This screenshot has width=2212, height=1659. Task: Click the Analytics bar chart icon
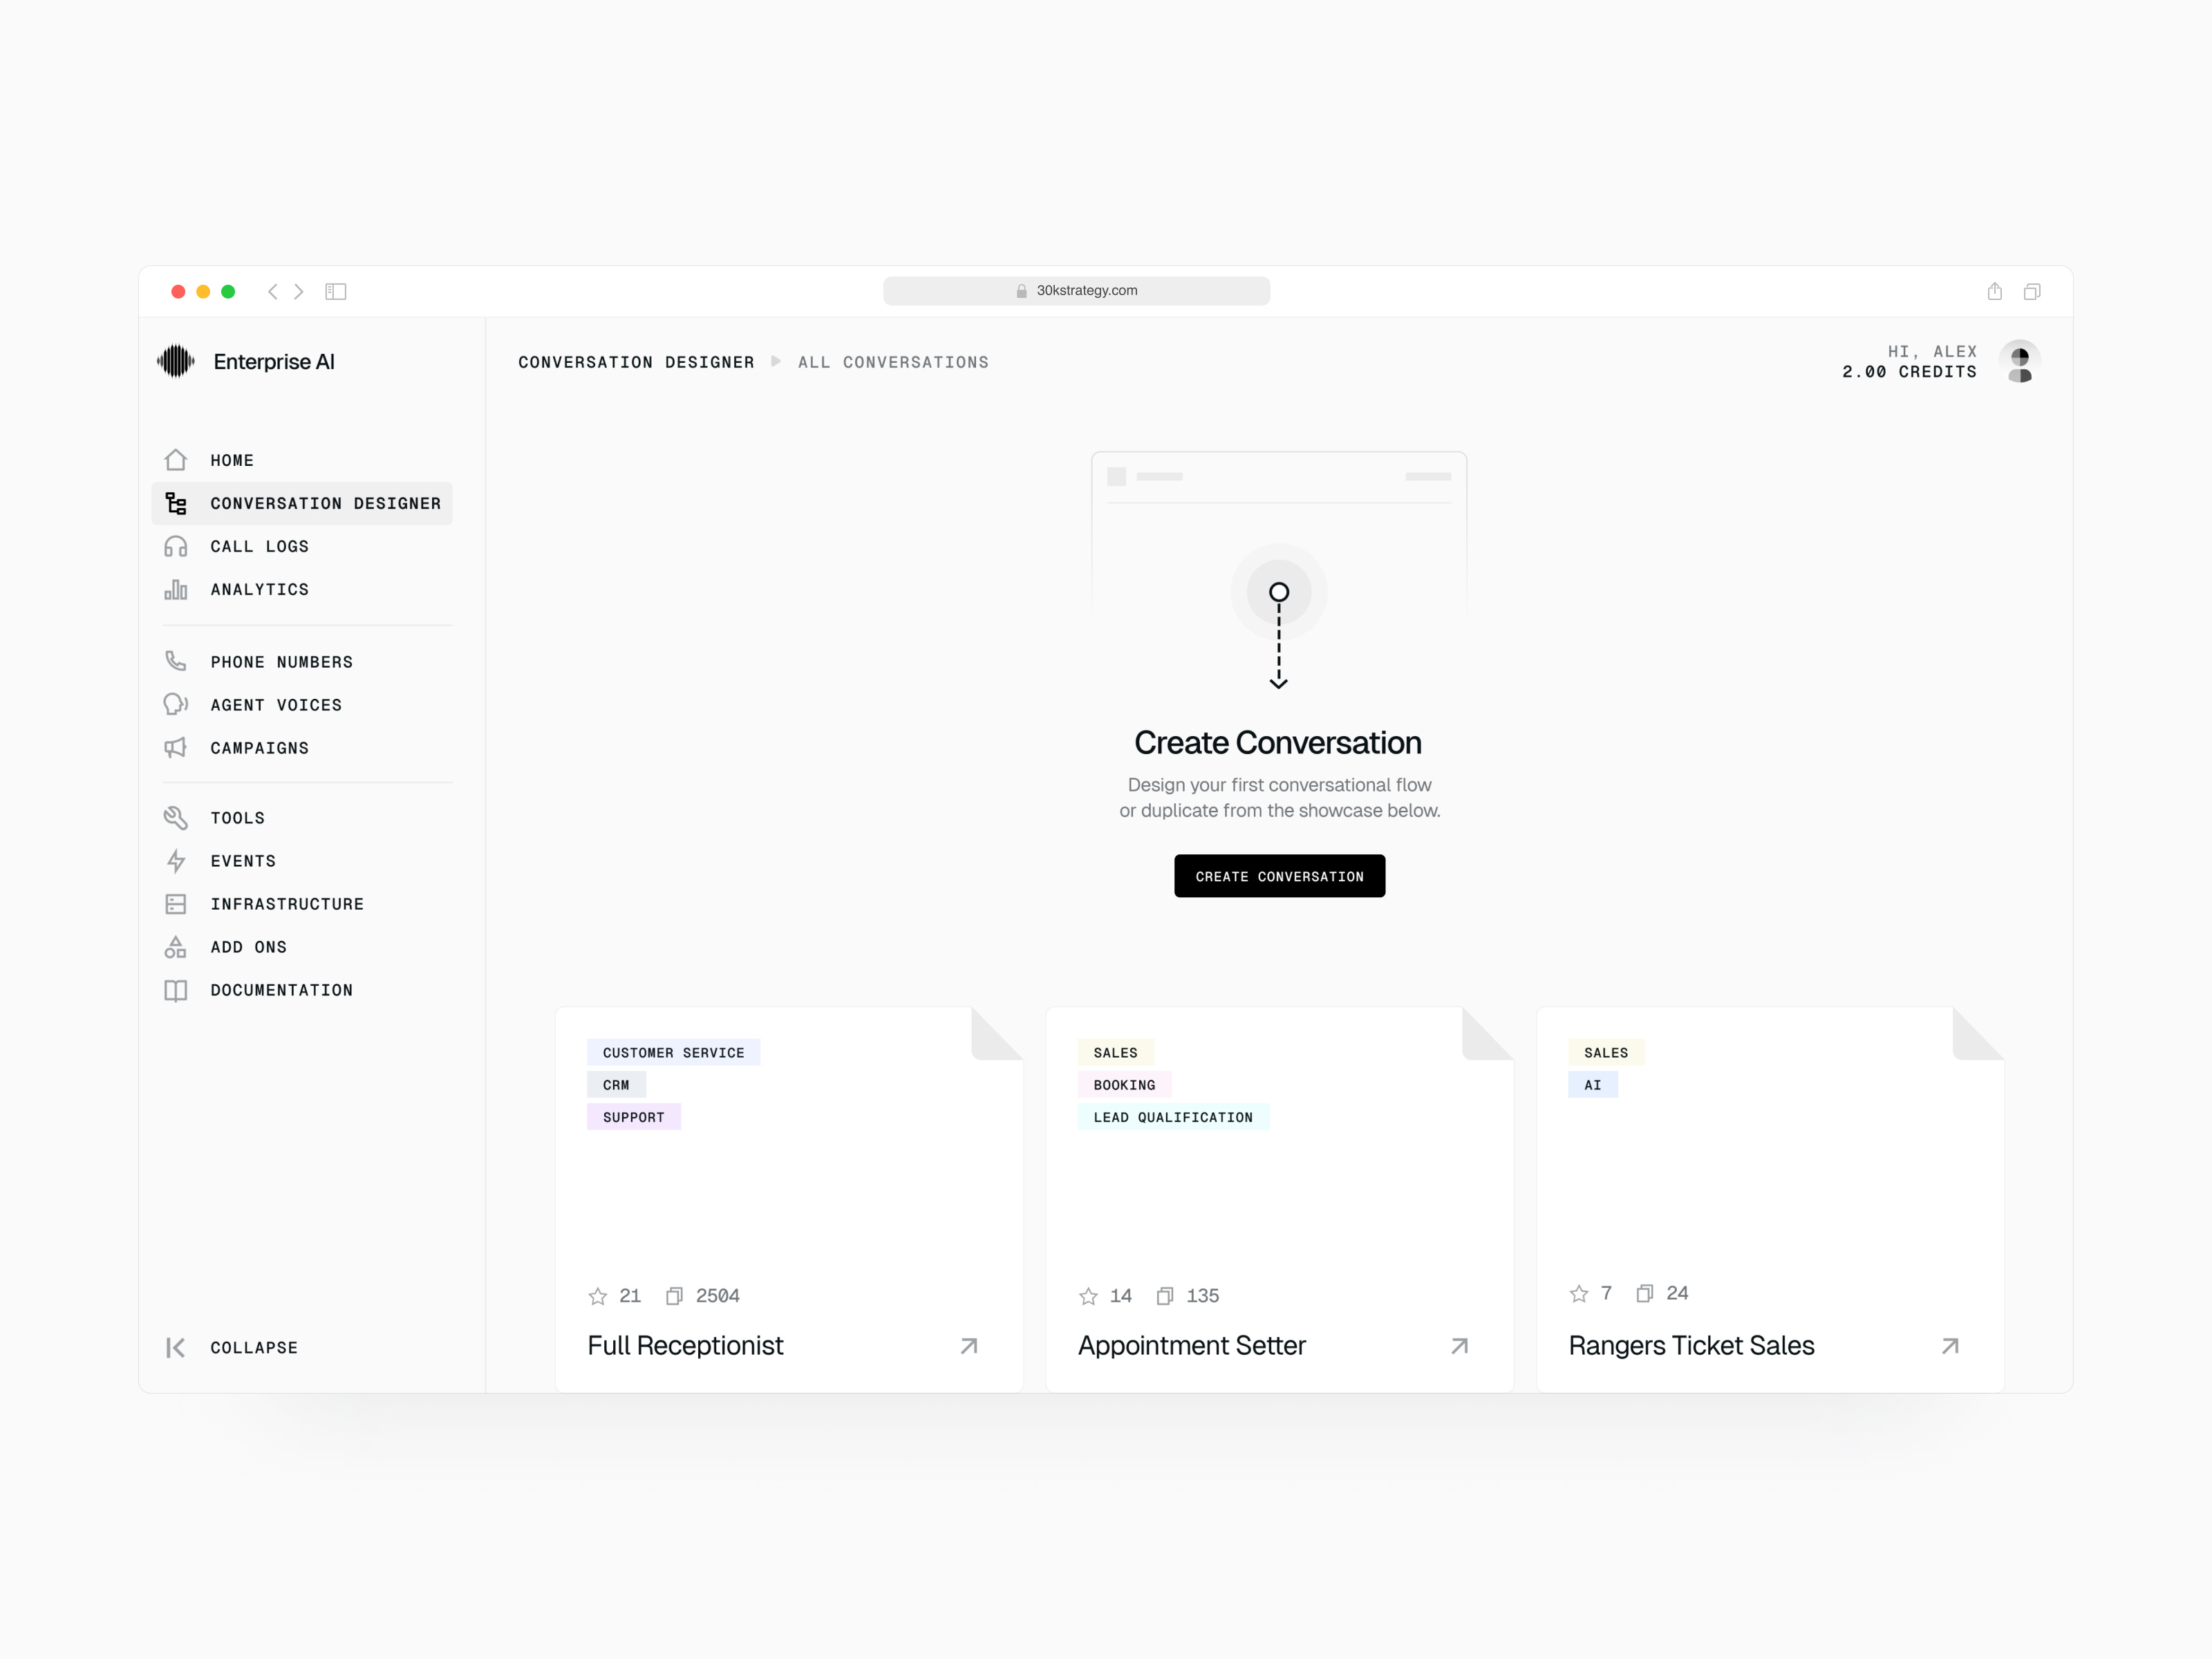pyautogui.click(x=176, y=589)
